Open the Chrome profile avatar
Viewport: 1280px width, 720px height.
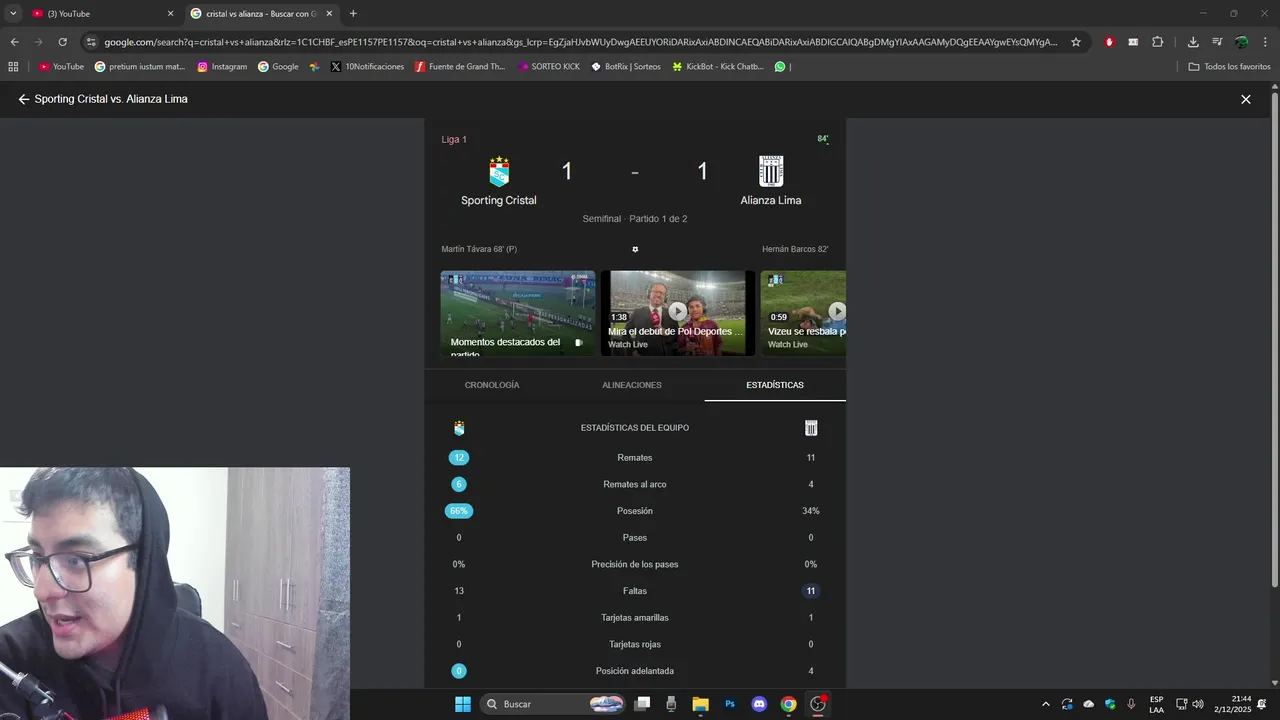click(x=1241, y=42)
